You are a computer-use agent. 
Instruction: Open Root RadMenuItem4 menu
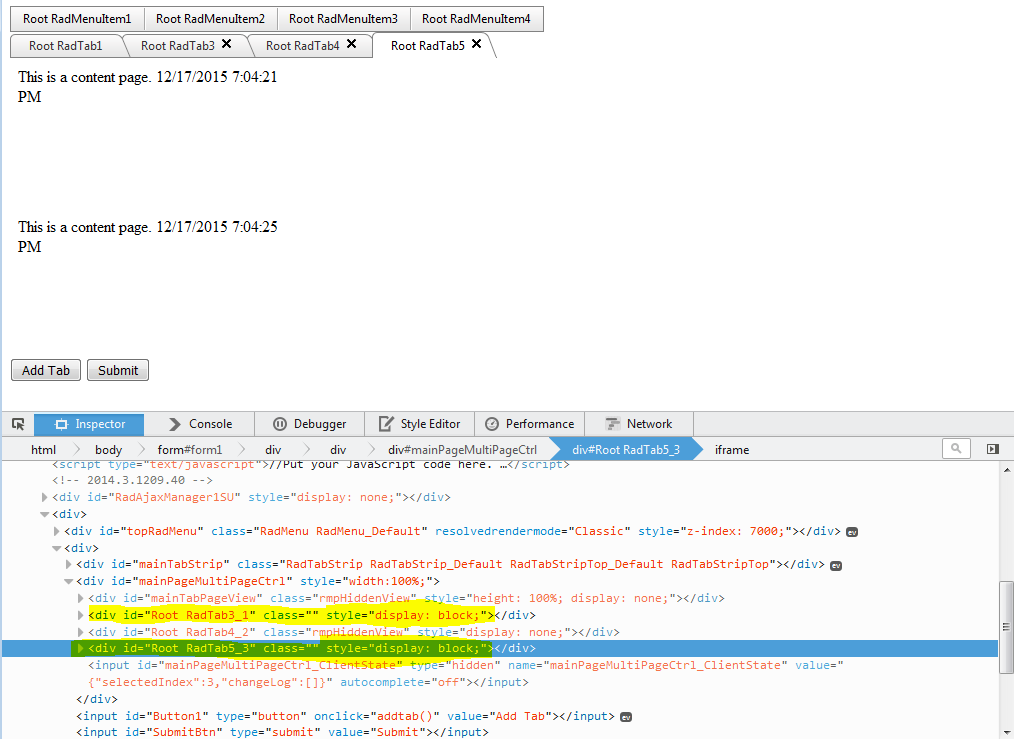(477, 19)
